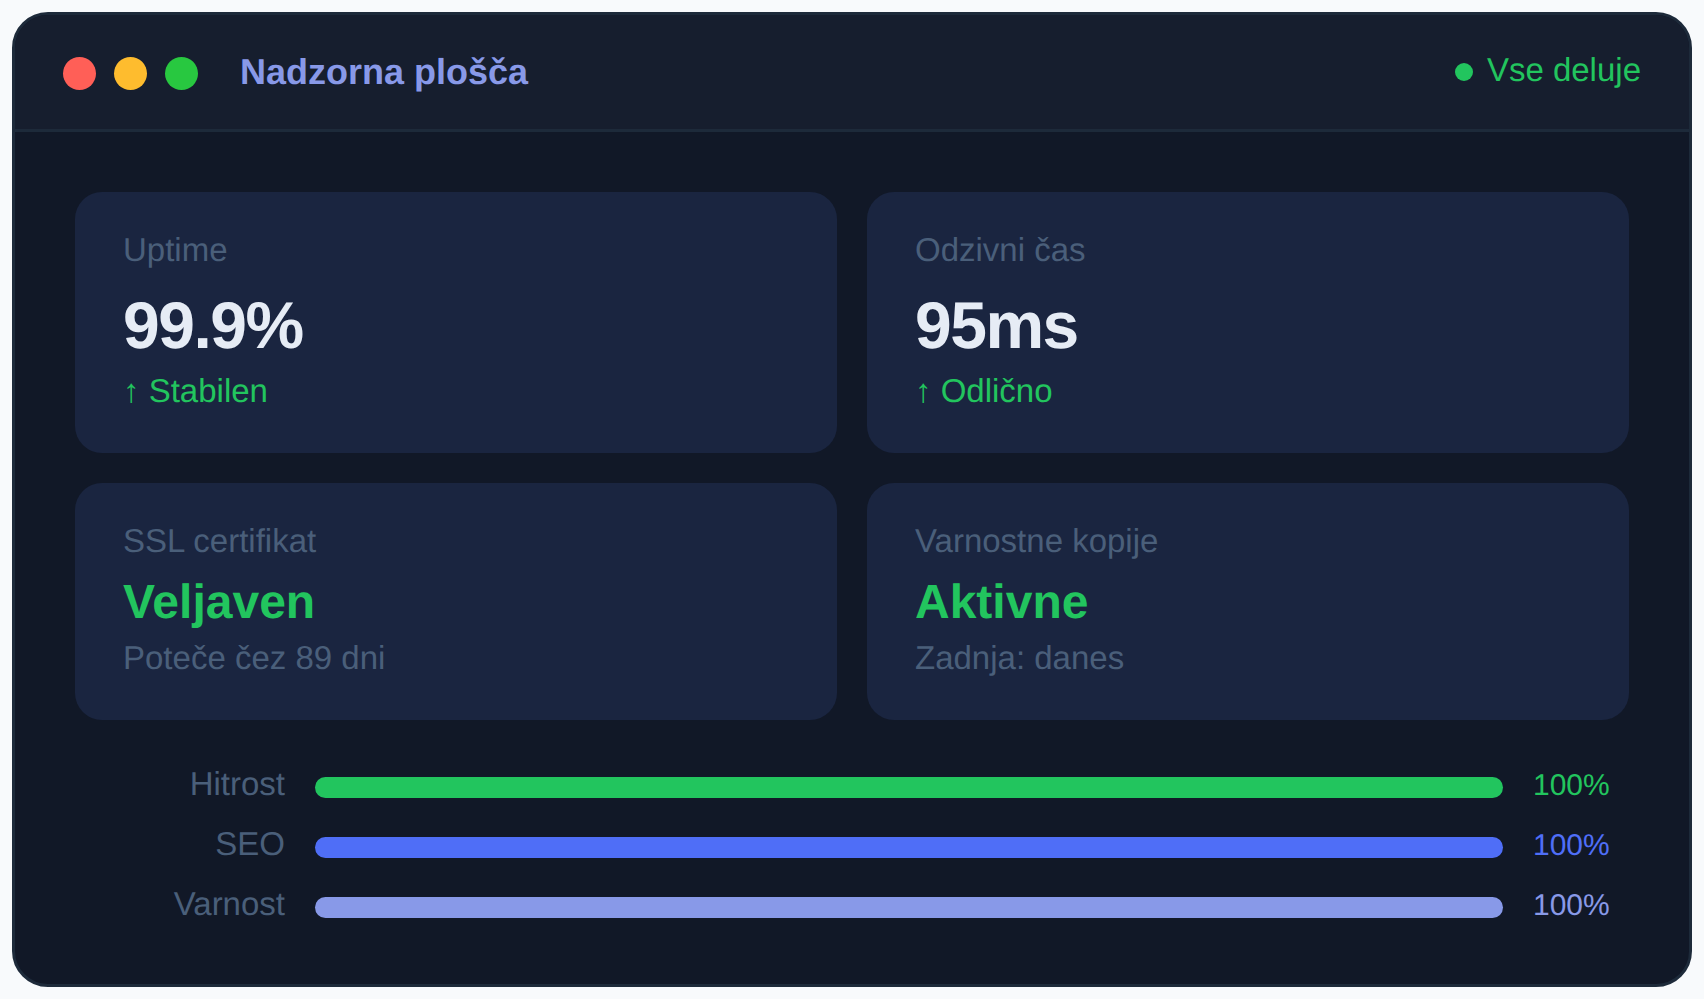Open the SSL certifikat card
The height and width of the screenshot is (999, 1704).
point(456,601)
